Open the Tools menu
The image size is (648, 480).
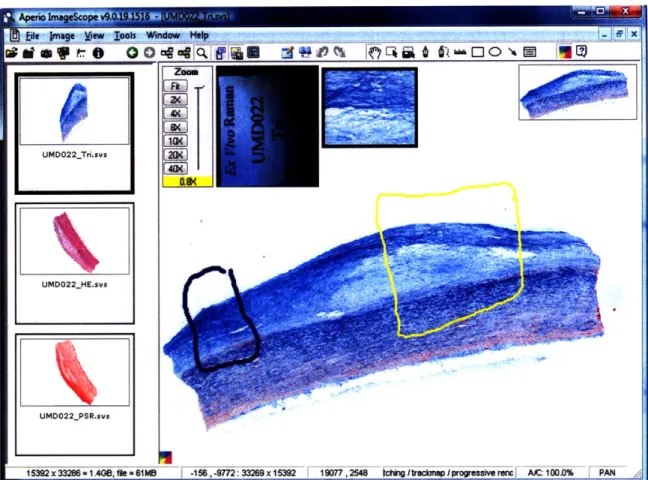click(125, 36)
